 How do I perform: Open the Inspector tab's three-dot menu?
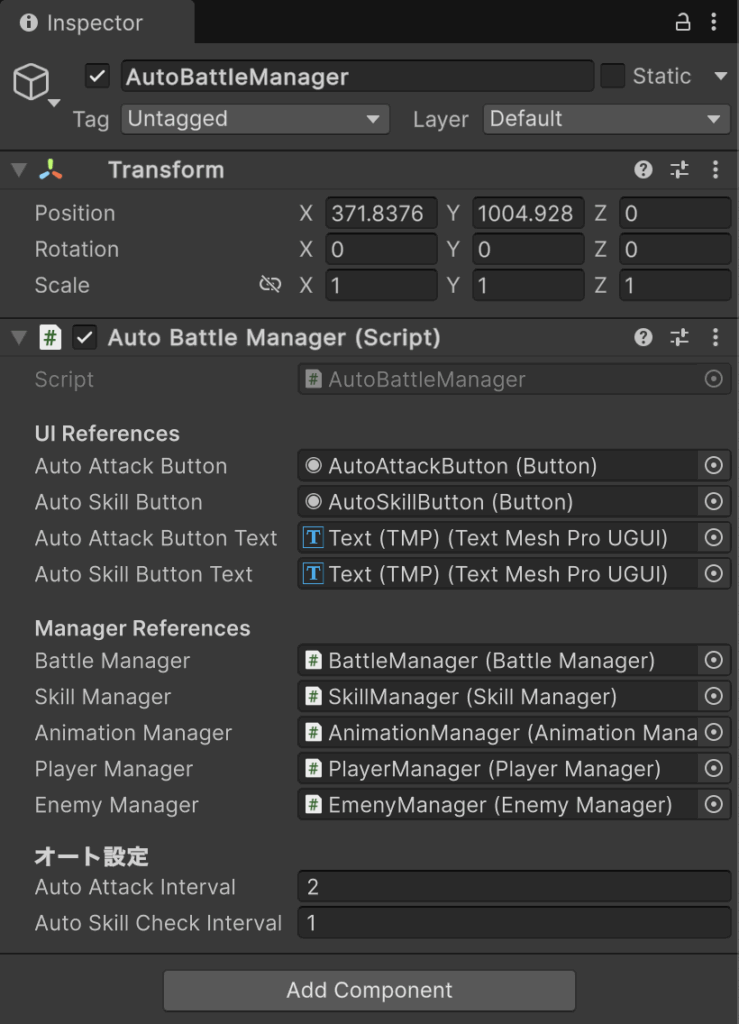coord(714,22)
